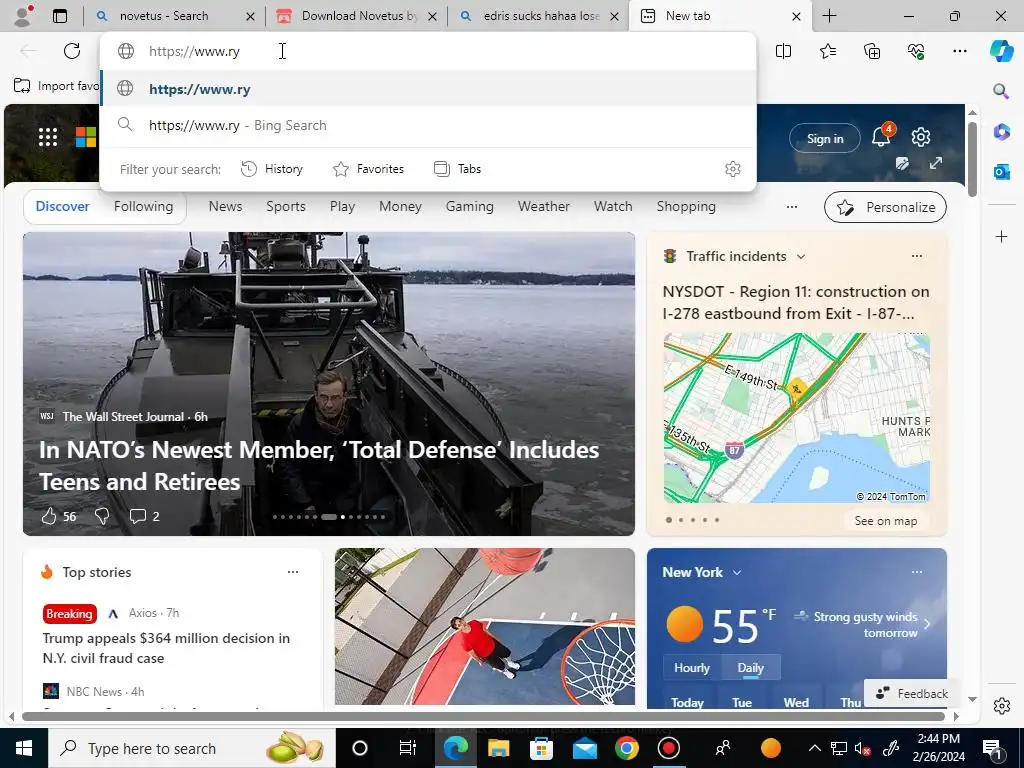The width and height of the screenshot is (1024, 768).
Task: Open the Gaming feed category
Action: [470, 206]
